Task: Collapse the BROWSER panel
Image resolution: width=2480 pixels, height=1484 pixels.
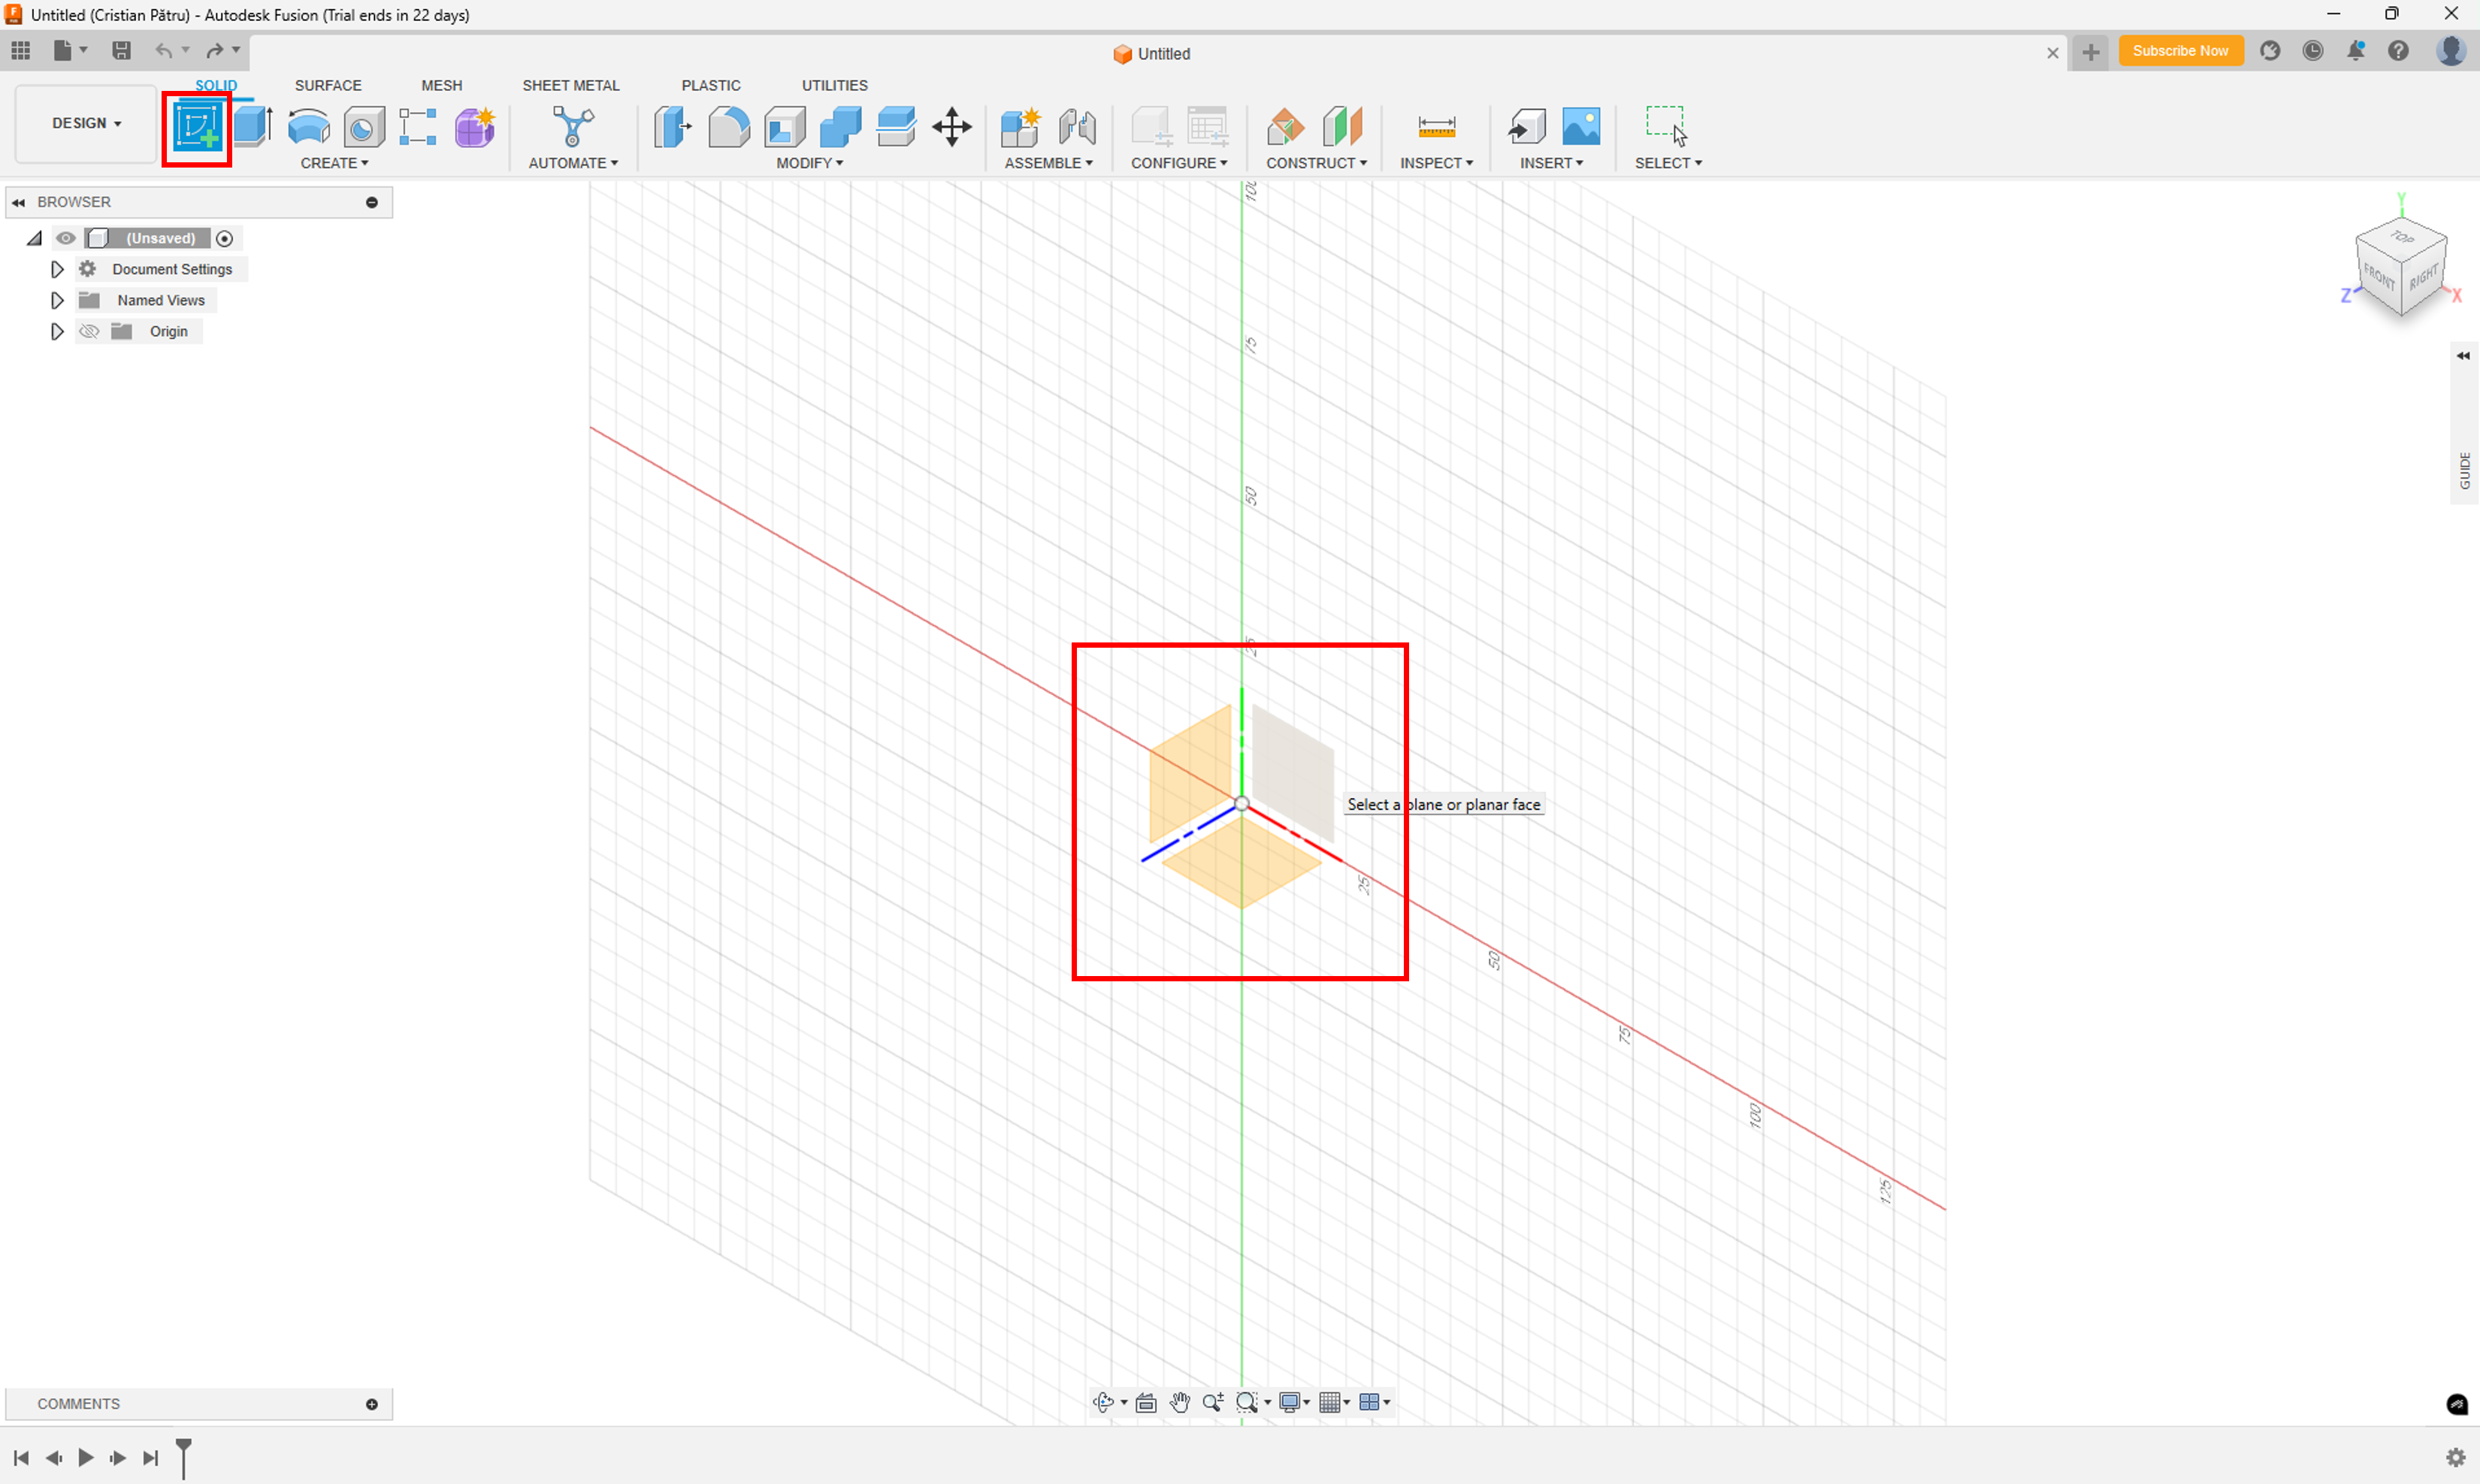Action: (18, 201)
